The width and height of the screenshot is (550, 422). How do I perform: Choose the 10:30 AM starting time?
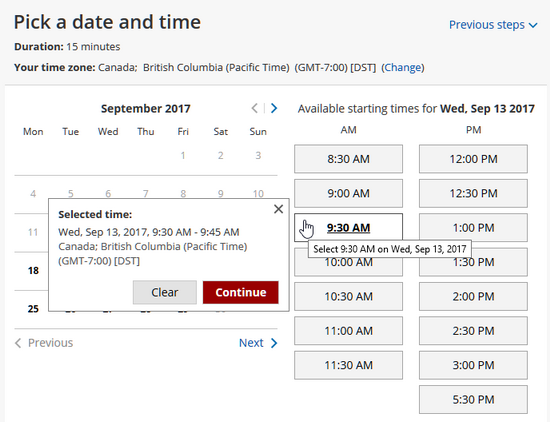[x=348, y=296]
